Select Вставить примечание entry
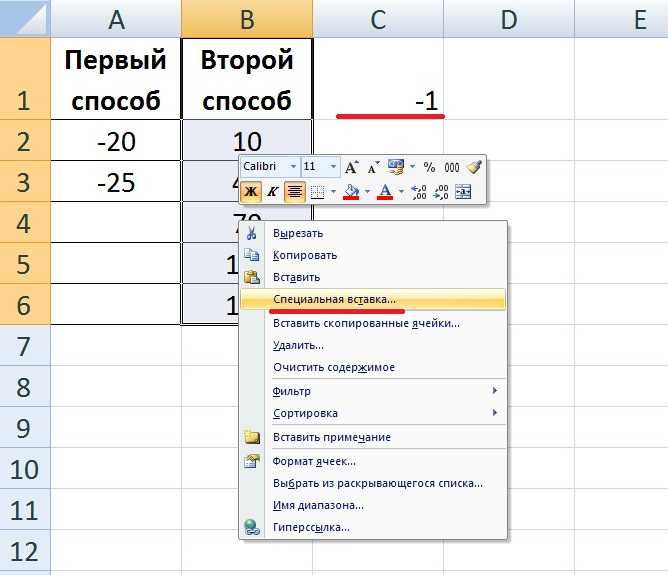The image size is (668, 575). pyautogui.click(x=373, y=437)
